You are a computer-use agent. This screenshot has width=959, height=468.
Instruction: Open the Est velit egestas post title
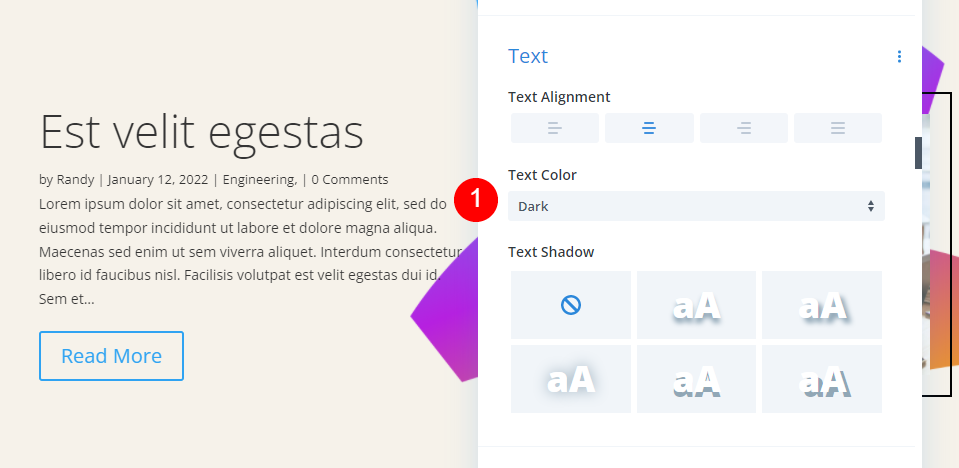click(x=201, y=132)
